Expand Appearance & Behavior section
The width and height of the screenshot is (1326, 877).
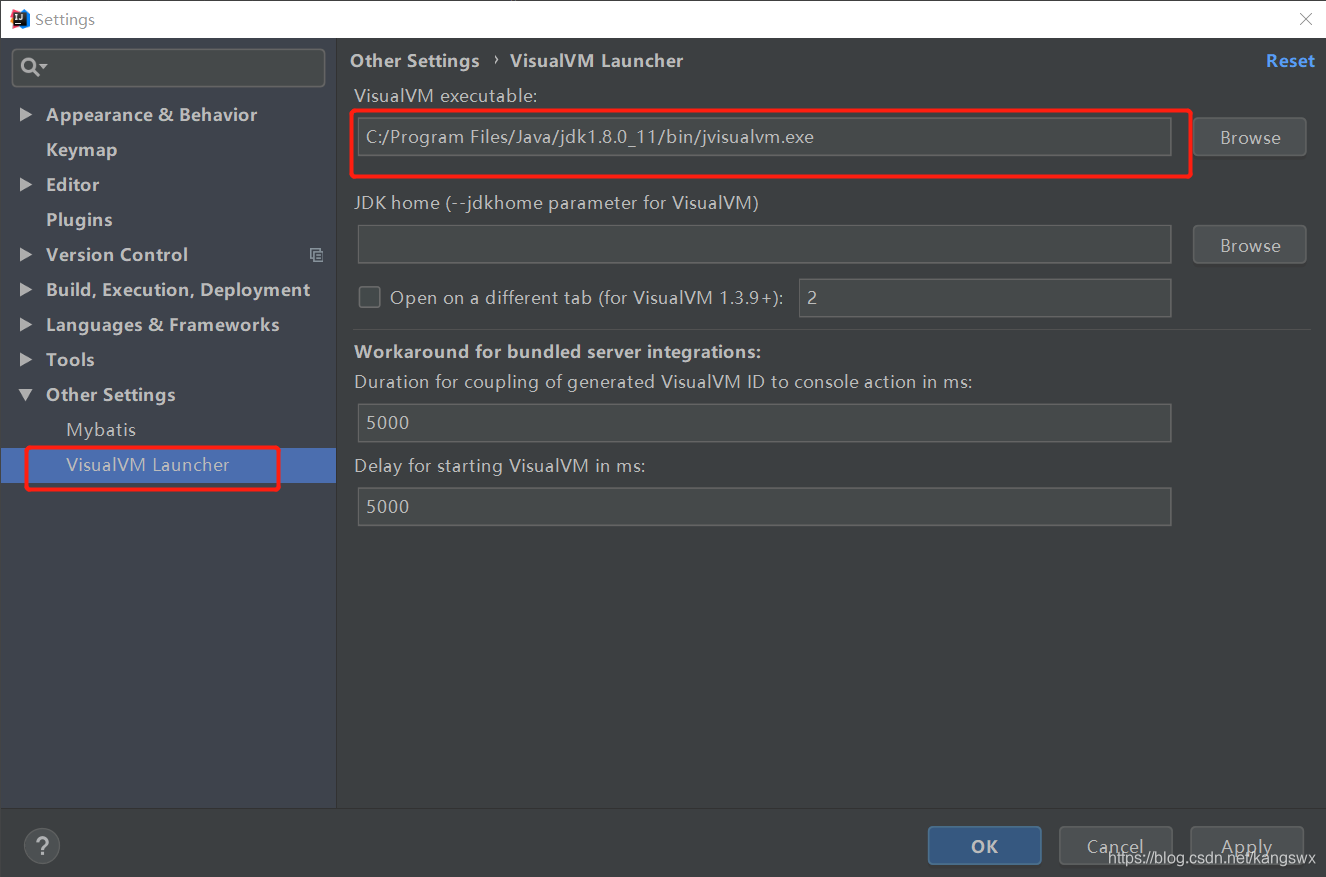26,115
